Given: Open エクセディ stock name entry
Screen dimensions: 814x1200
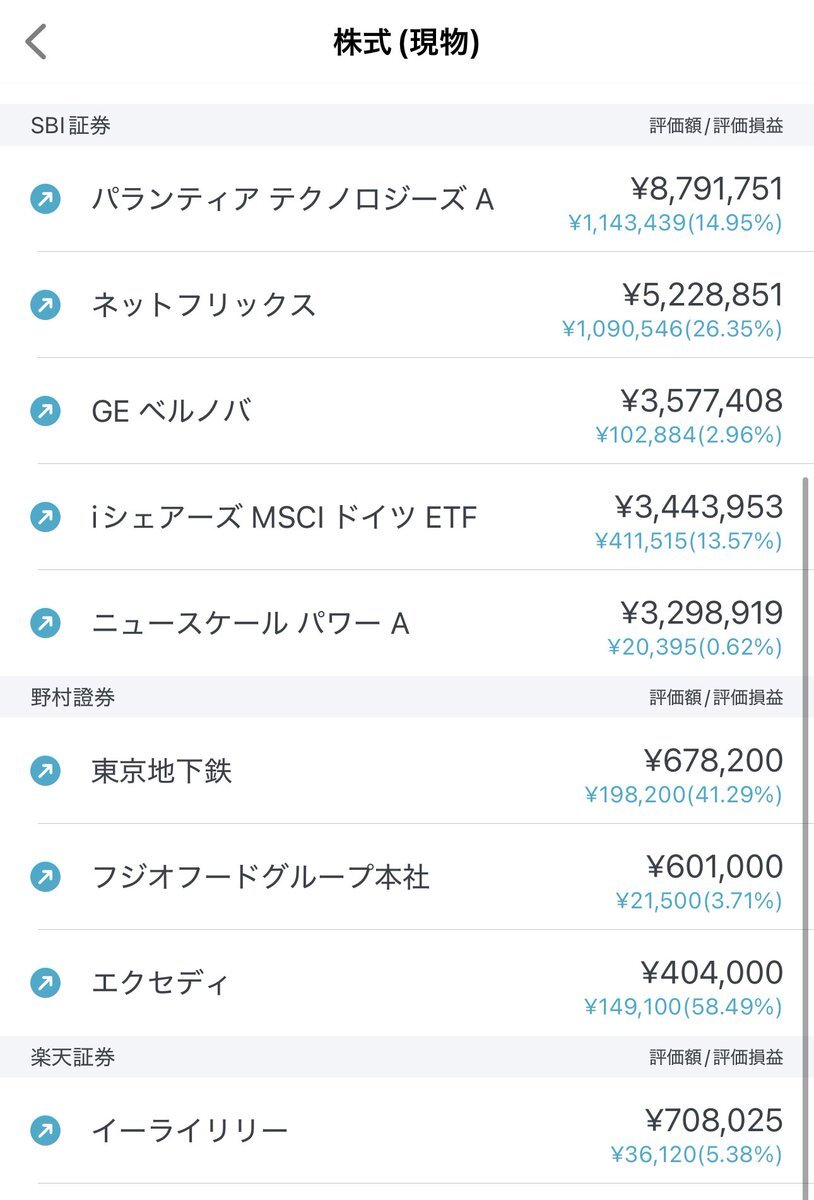Looking at the screenshot, I should pyautogui.click(x=160, y=983).
